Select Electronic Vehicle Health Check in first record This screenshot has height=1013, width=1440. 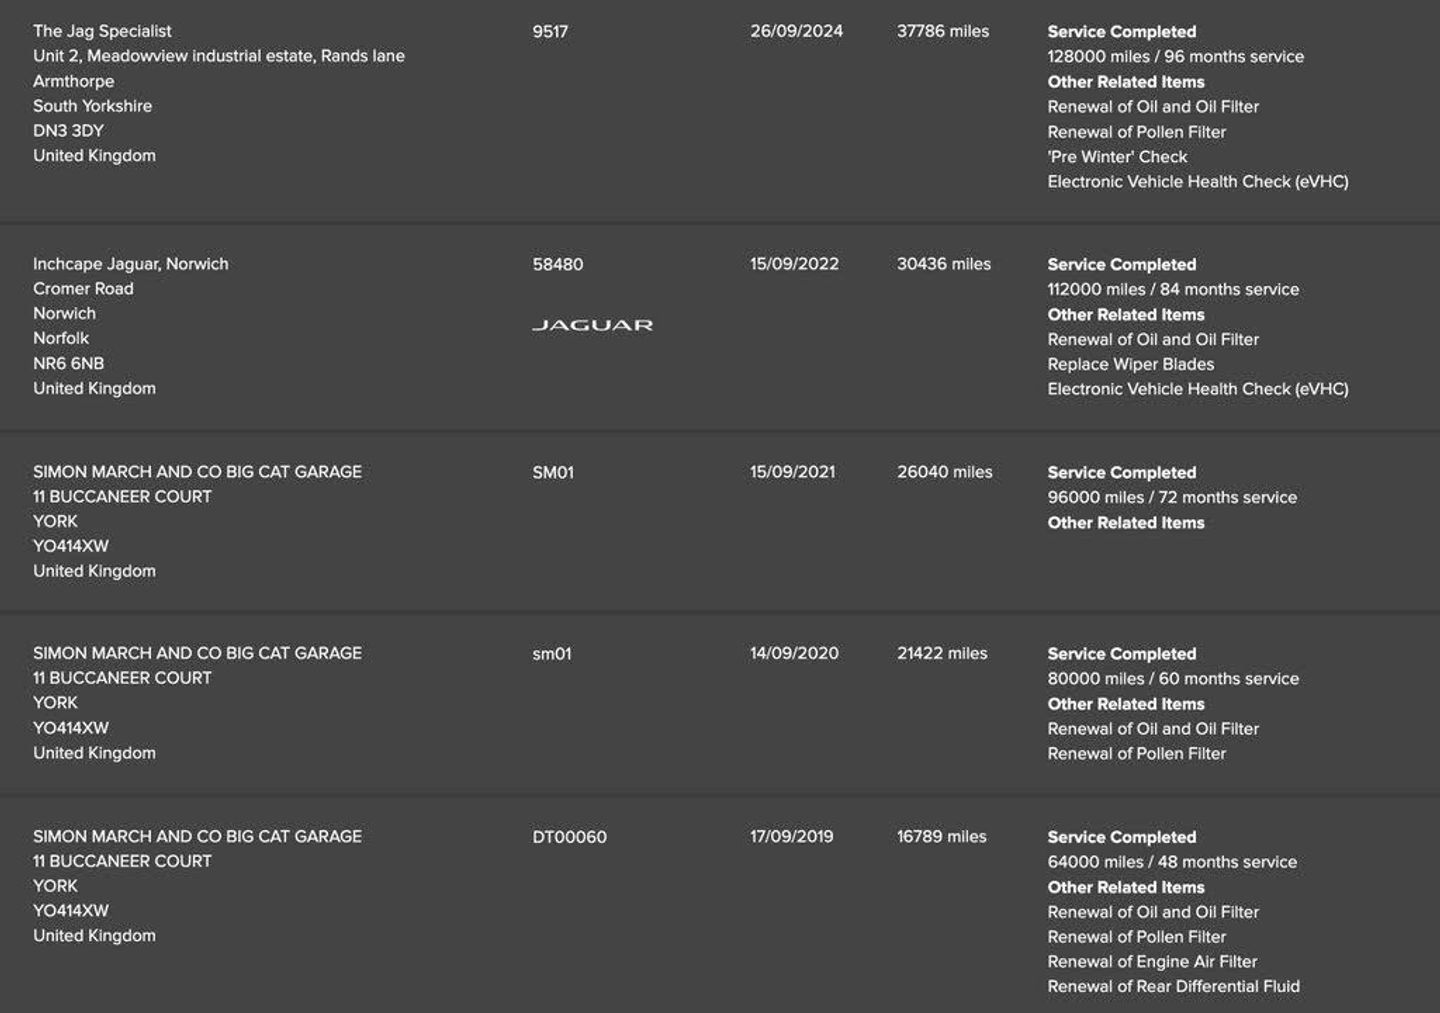click(1198, 182)
